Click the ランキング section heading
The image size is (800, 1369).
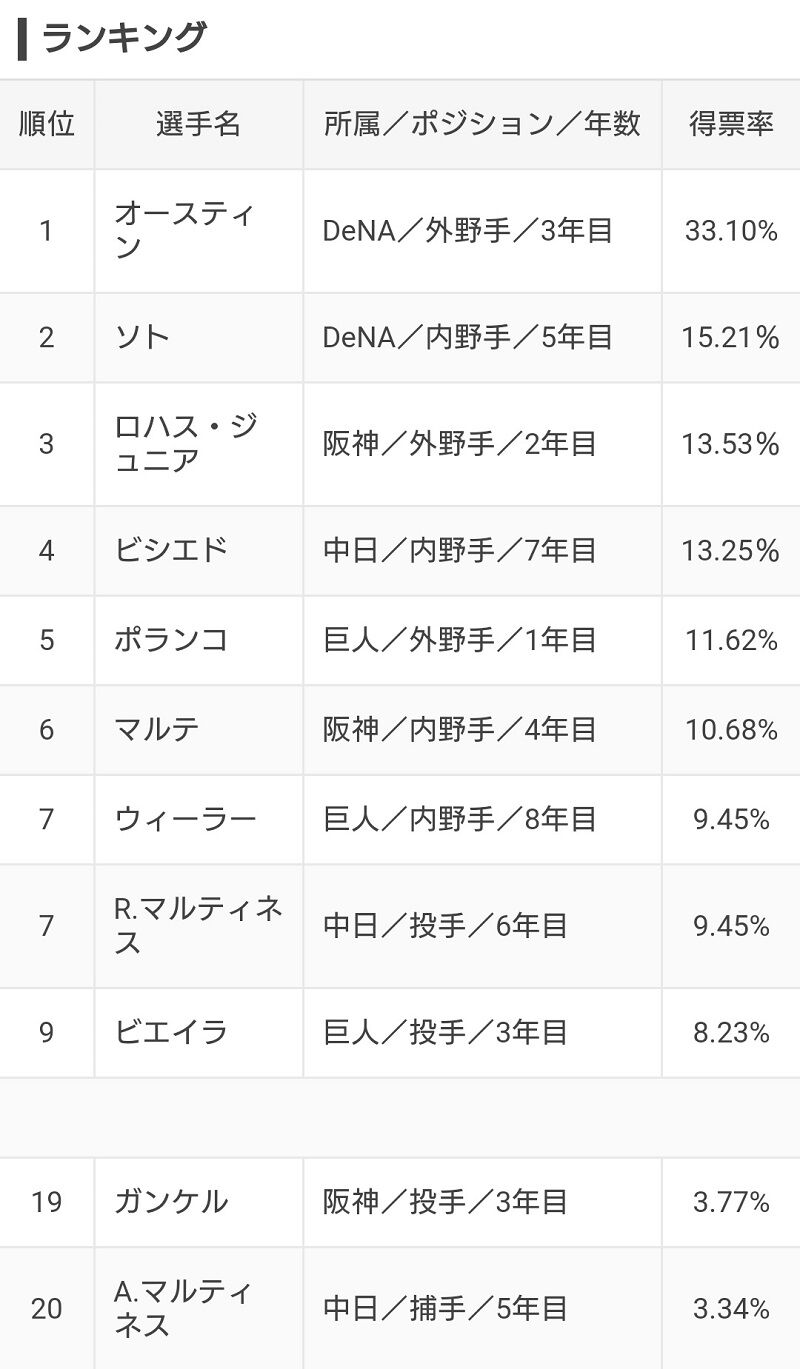tap(123, 39)
